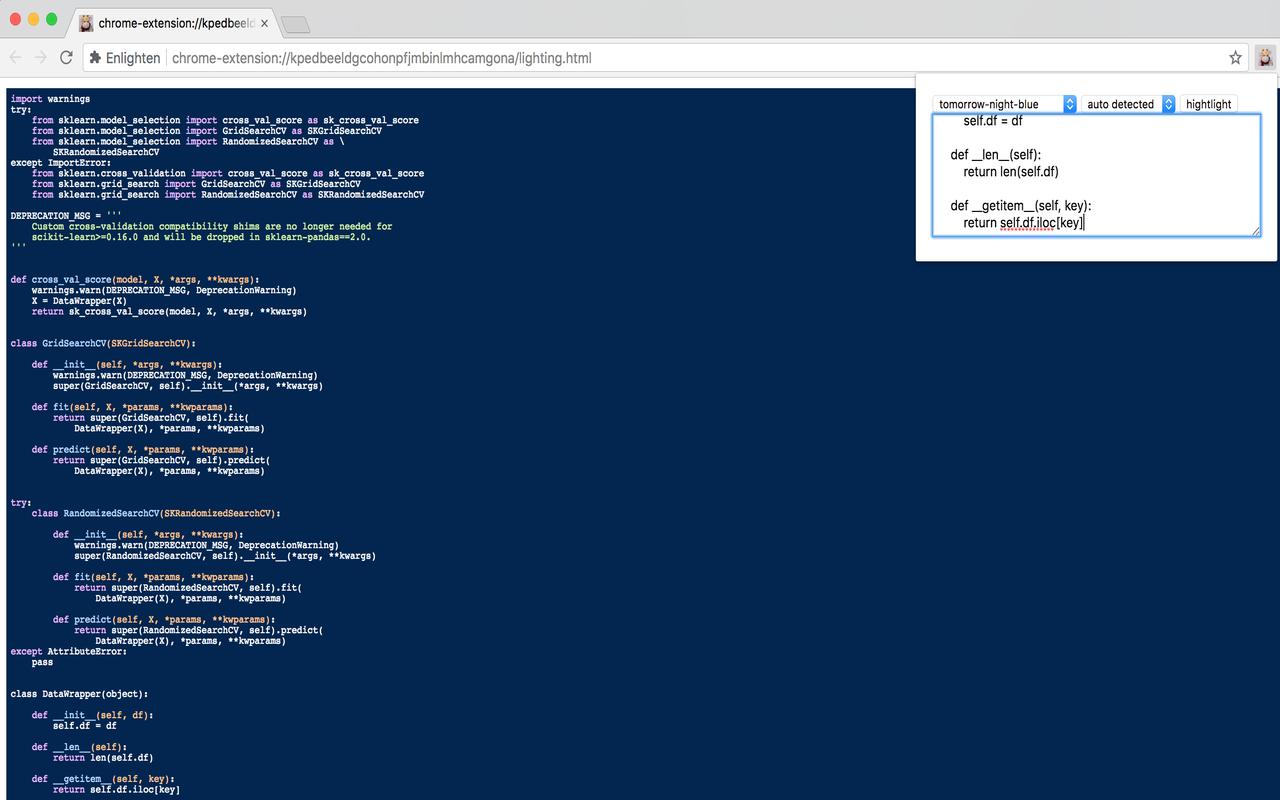The height and width of the screenshot is (800, 1280).
Task: Click the browser back arrow
Action: (x=16, y=58)
